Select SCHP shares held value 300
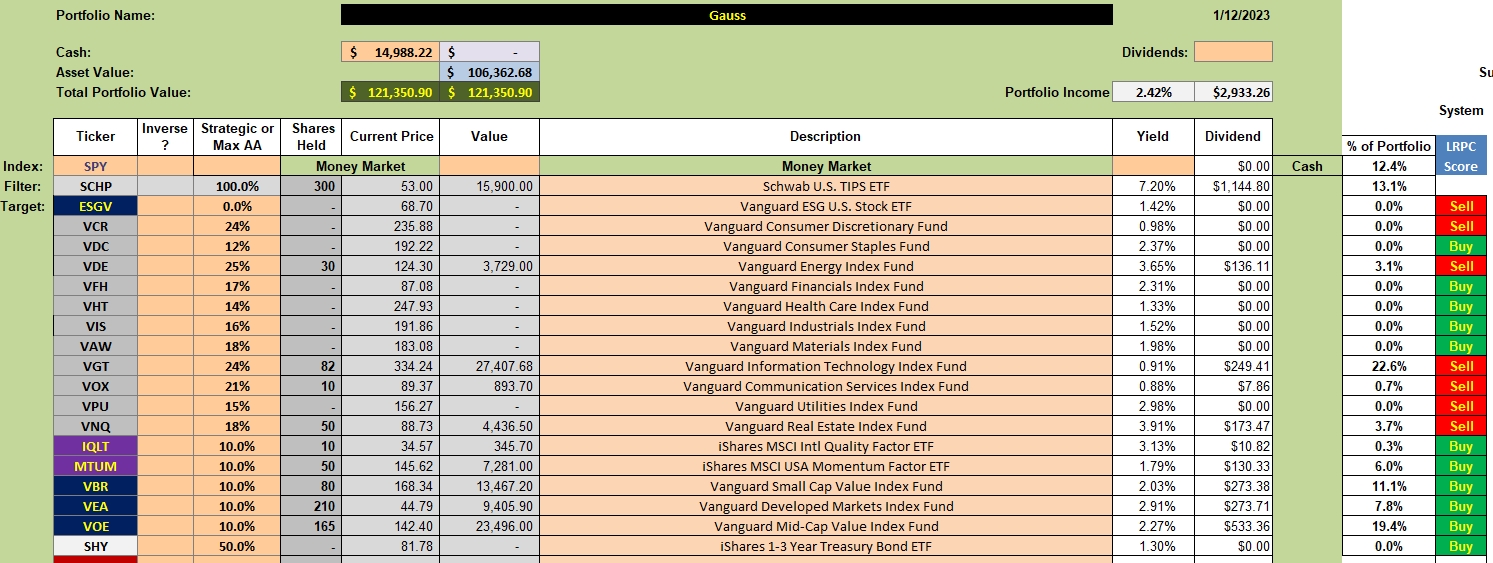The image size is (1493, 563). [311, 186]
